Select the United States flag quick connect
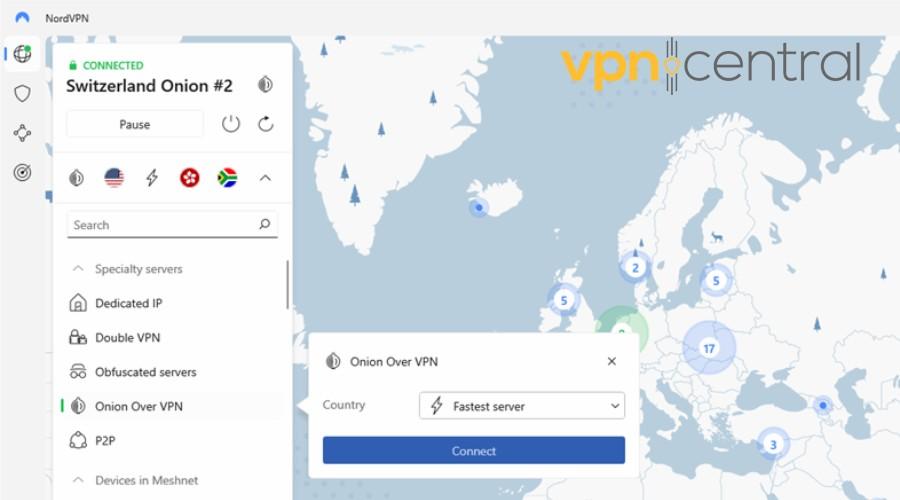Screen dimensions: 900x500 tap(114, 178)
